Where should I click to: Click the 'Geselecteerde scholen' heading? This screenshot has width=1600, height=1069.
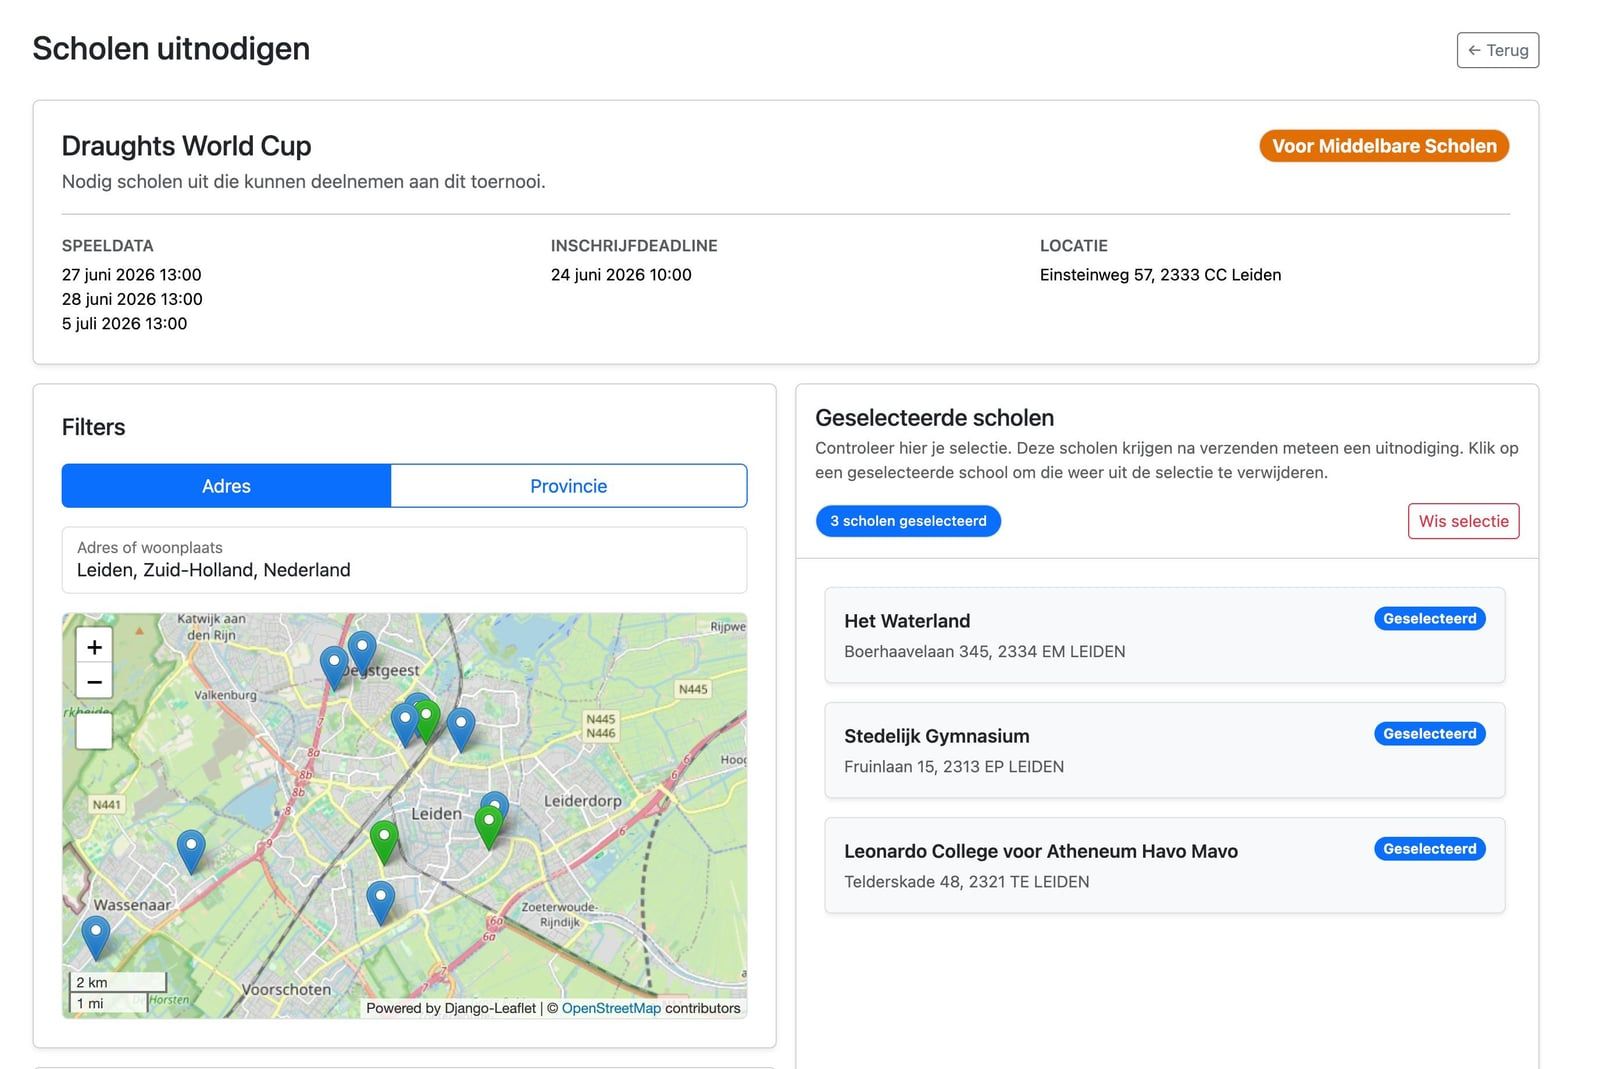(x=935, y=418)
